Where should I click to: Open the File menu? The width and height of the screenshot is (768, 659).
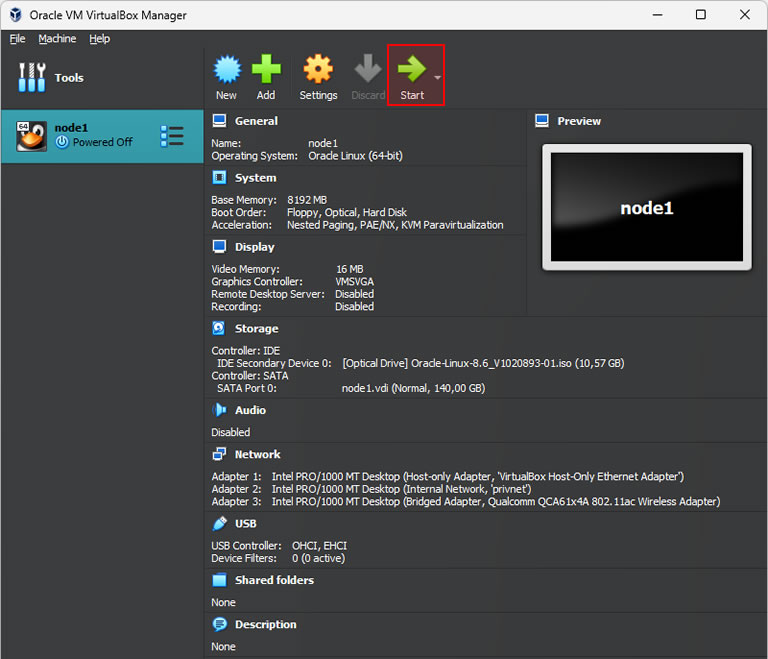coord(17,39)
